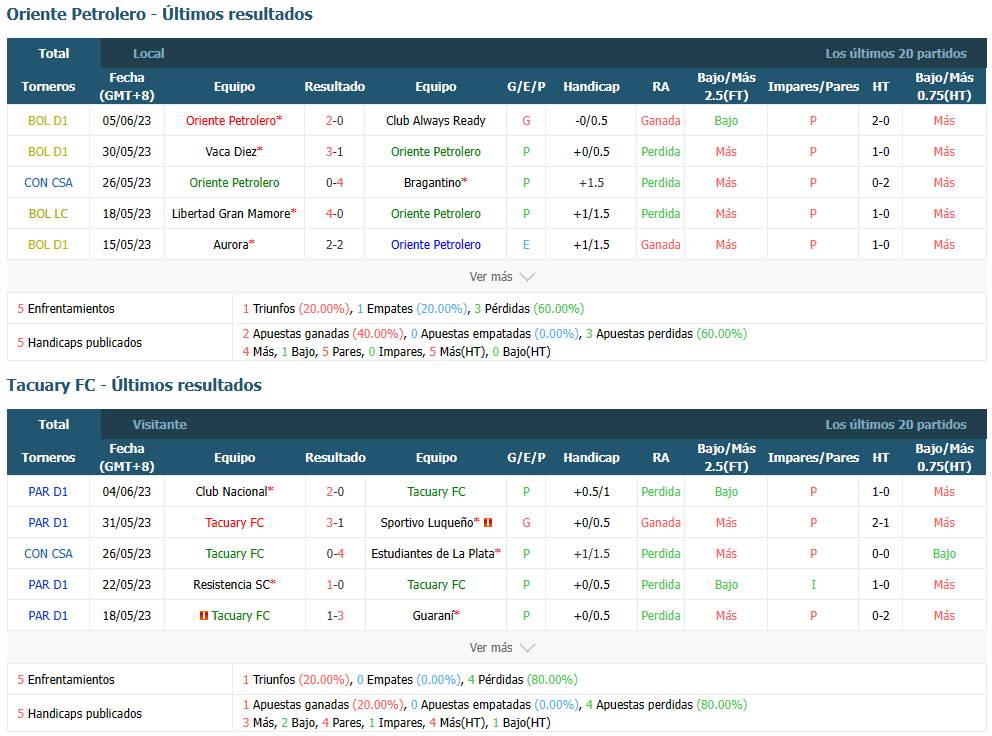Switch to Local tab
This screenshot has height=736, width=992.
click(x=149, y=53)
